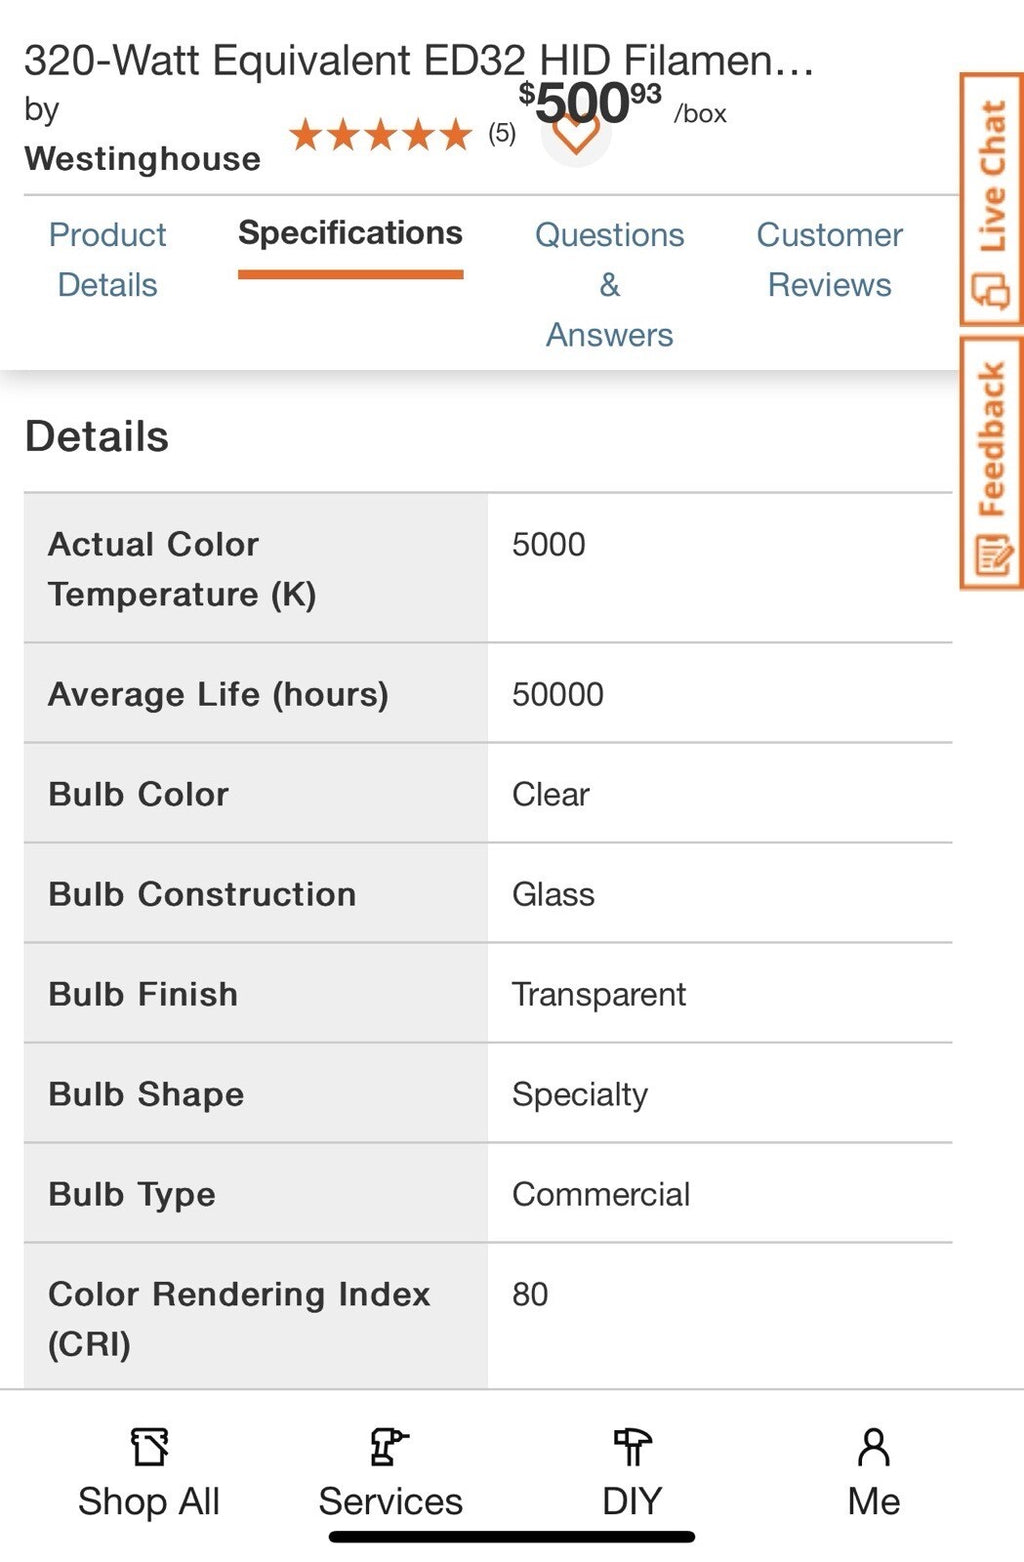Open the Feedback side tab
This screenshot has width=1024, height=1562.
point(991,463)
